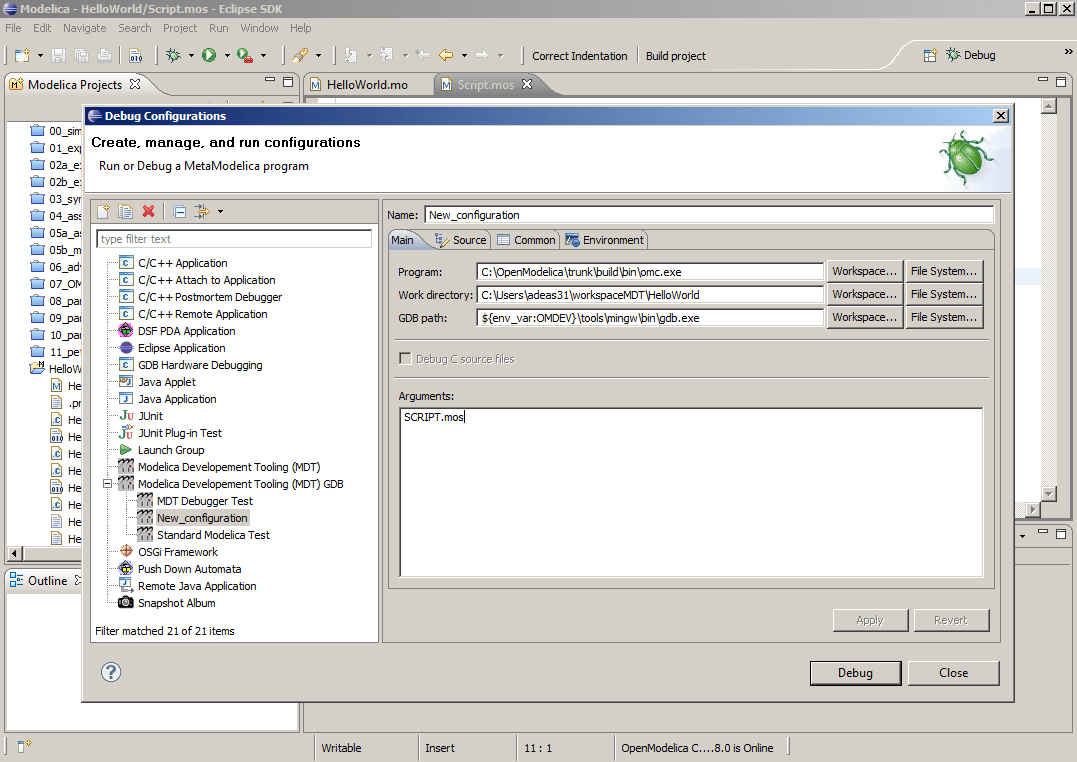
Task: Navigate back with the yellow back arrow
Action: [452, 56]
